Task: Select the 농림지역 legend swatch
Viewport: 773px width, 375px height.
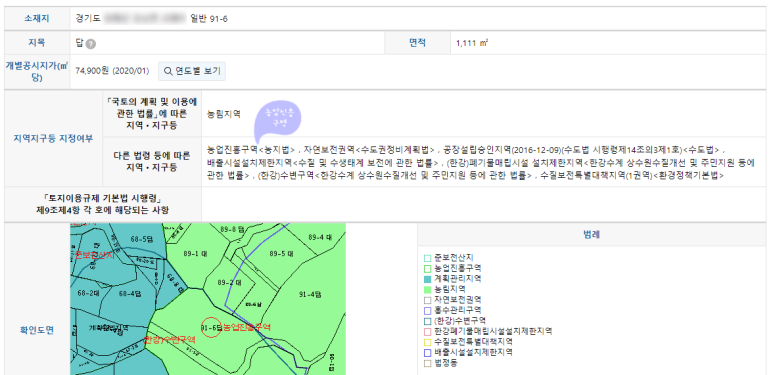Action: tap(427, 289)
